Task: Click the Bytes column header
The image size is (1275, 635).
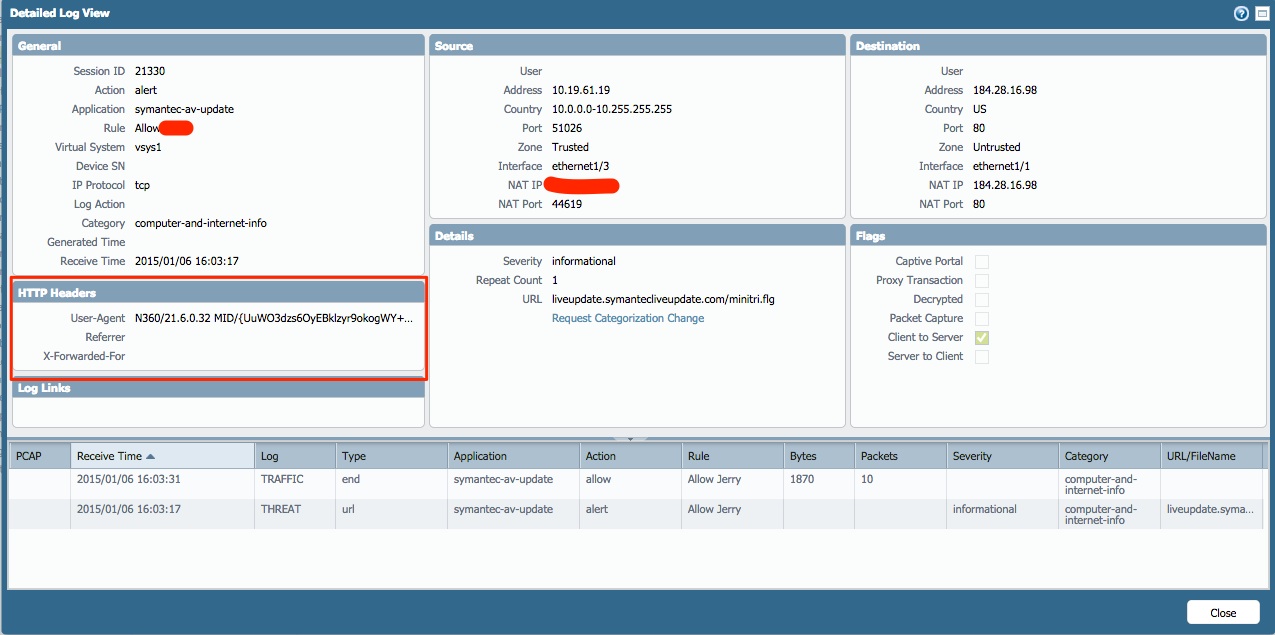Action: (803, 456)
